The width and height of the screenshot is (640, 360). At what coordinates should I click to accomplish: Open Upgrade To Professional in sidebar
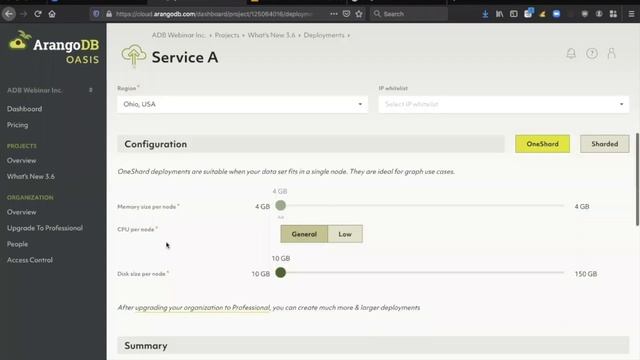coord(45,228)
